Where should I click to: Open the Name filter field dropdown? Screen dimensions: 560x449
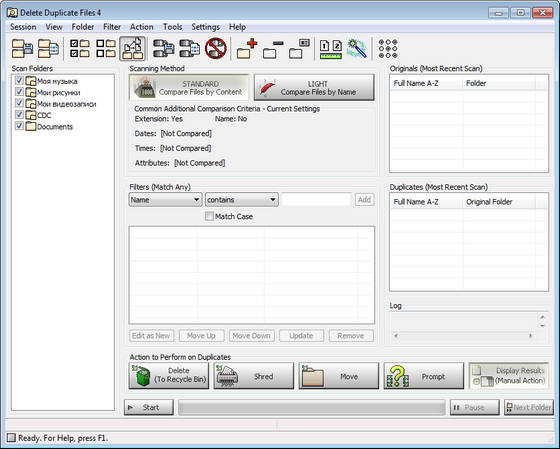click(x=165, y=200)
